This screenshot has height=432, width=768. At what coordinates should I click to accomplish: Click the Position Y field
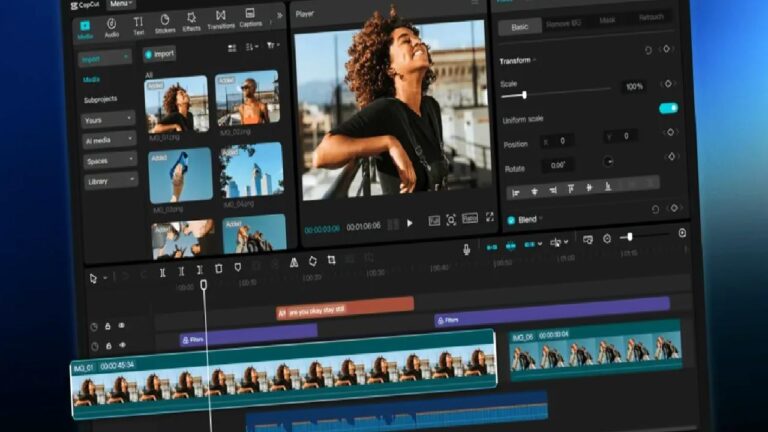tap(621, 137)
